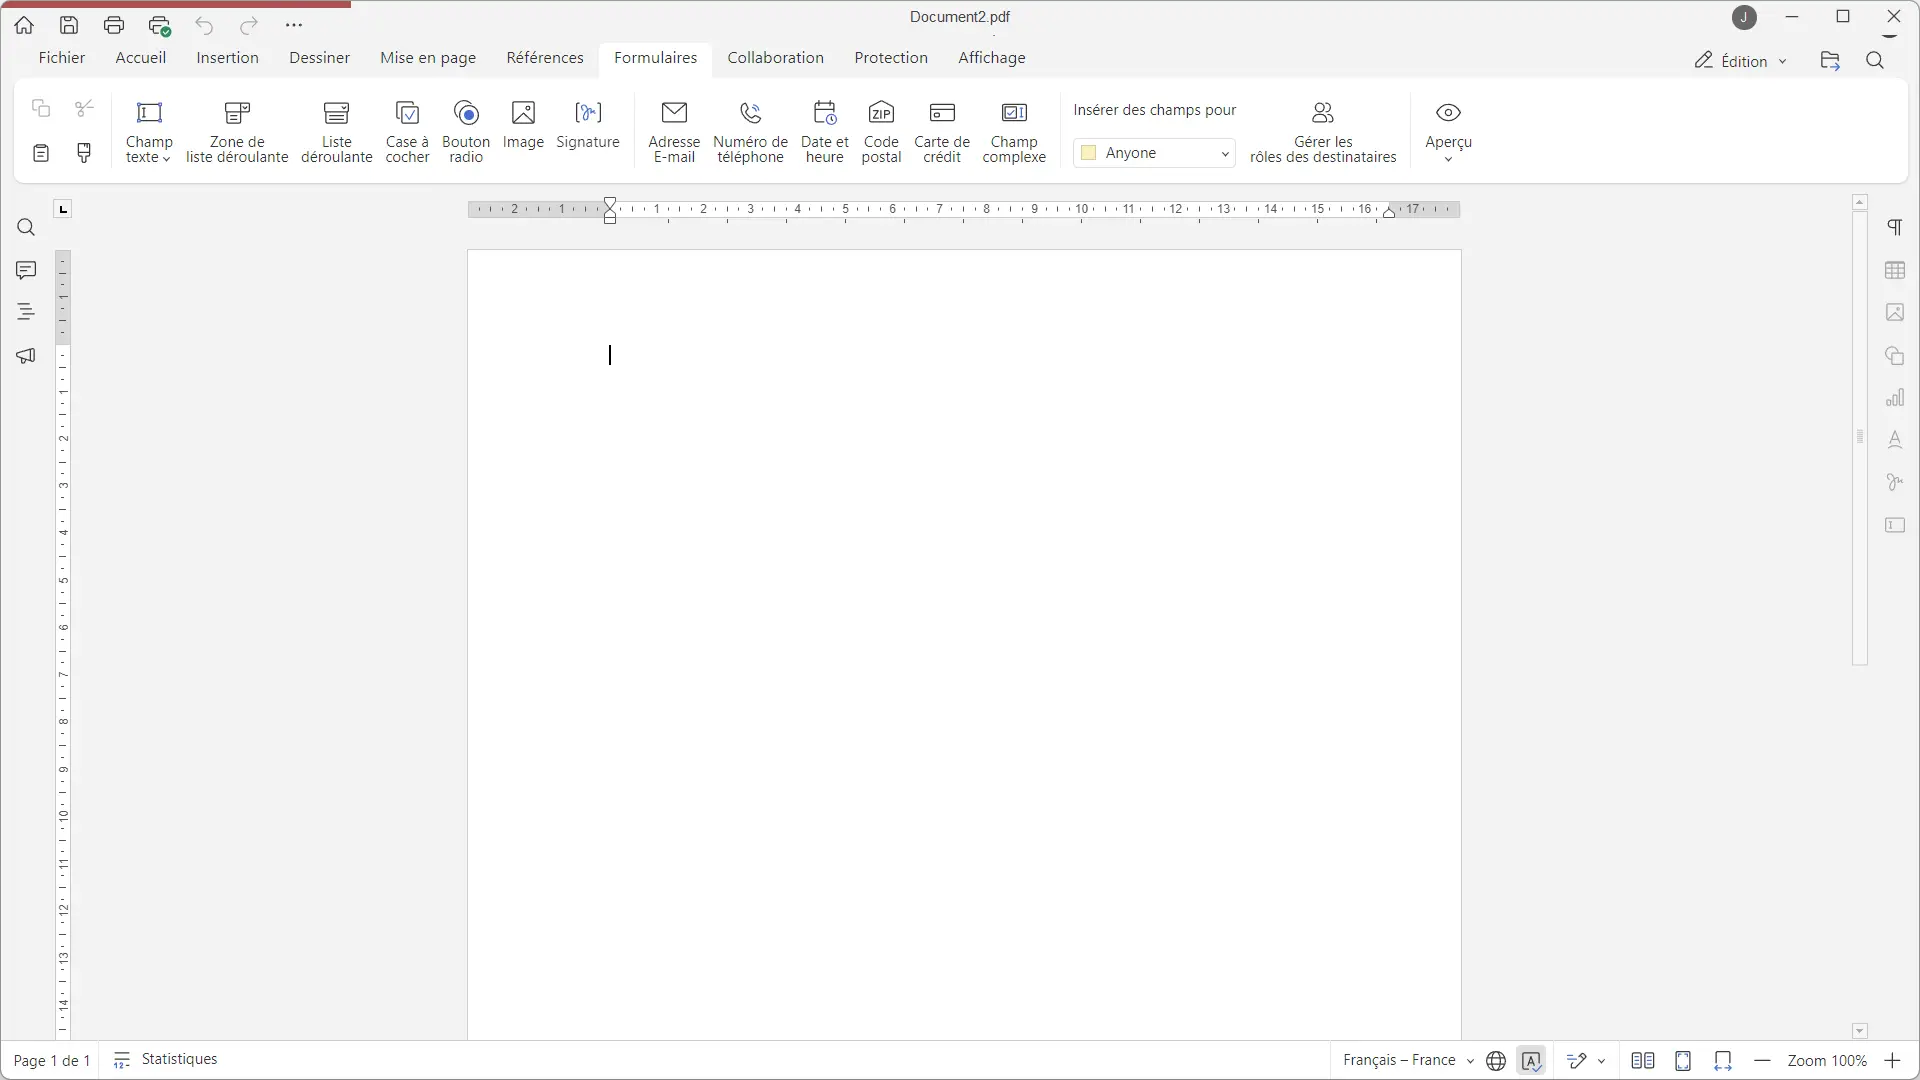The image size is (1920, 1080).
Task: Insert a Liste déroulante field
Action: [337, 131]
